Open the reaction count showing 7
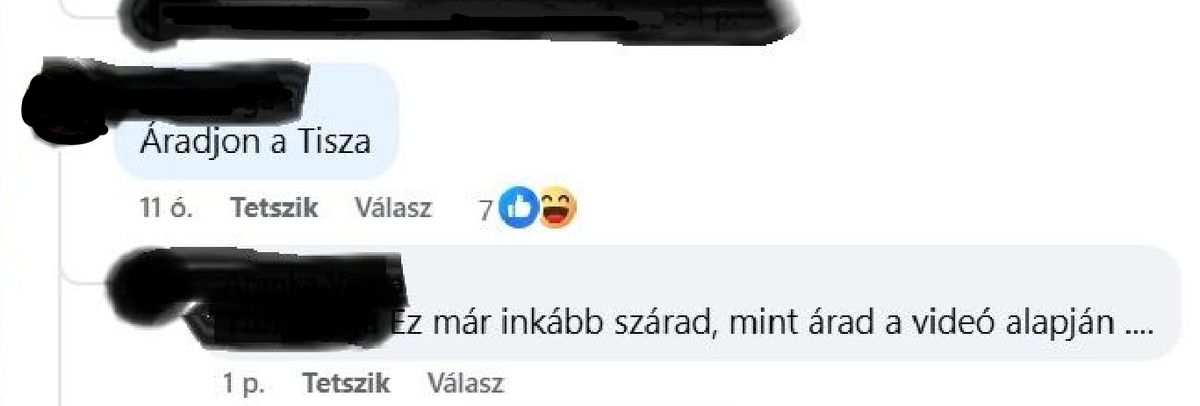Image resolution: width=1200 pixels, height=406 pixels. point(486,209)
